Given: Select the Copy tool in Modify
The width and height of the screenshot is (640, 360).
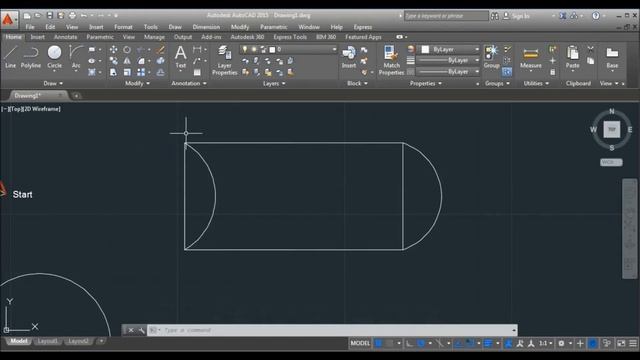Looking at the screenshot, I should click(x=113, y=61).
